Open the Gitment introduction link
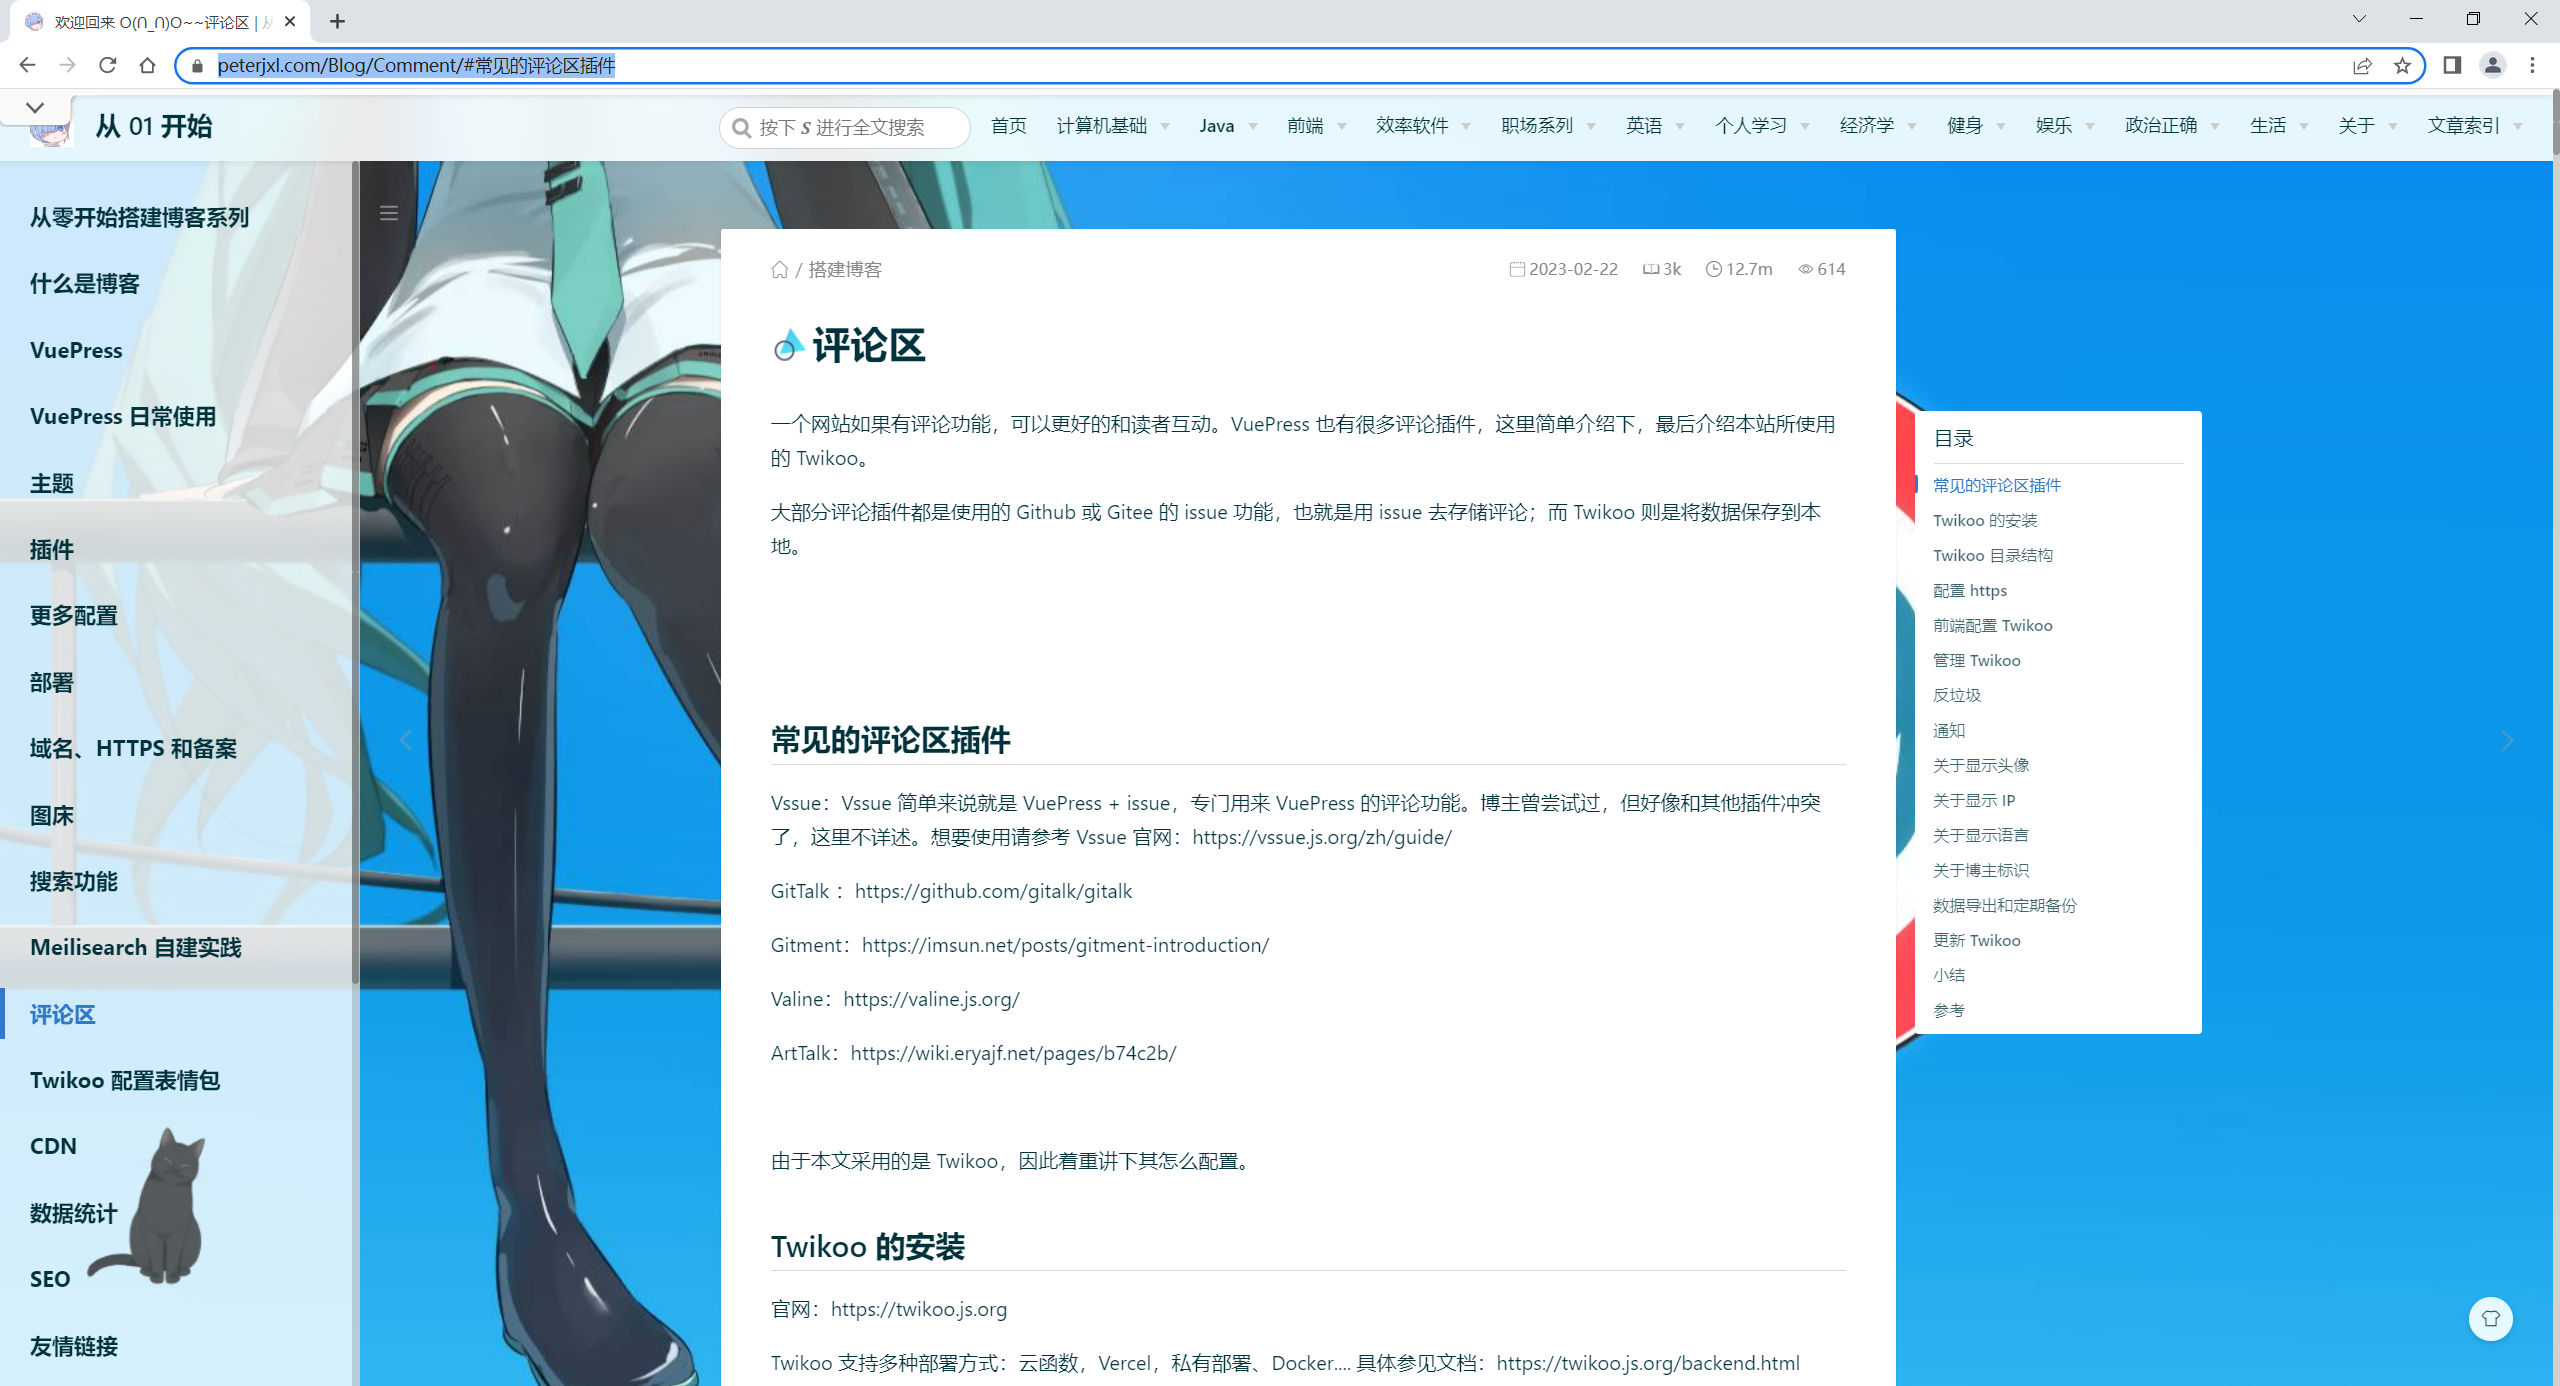Viewport: 2560px width, 1386px height. pyautogui.click(x=1065, y=945)
